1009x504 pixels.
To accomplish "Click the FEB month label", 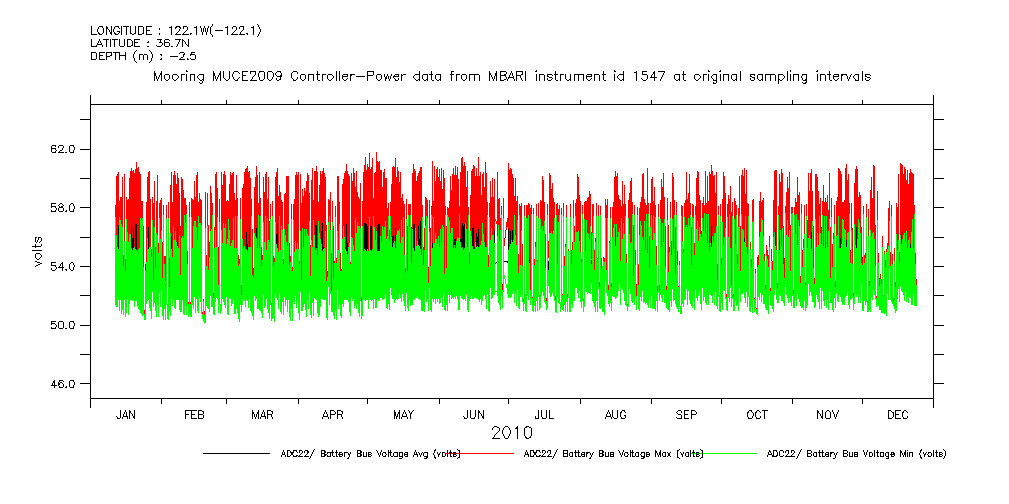I will coord(195,414).
